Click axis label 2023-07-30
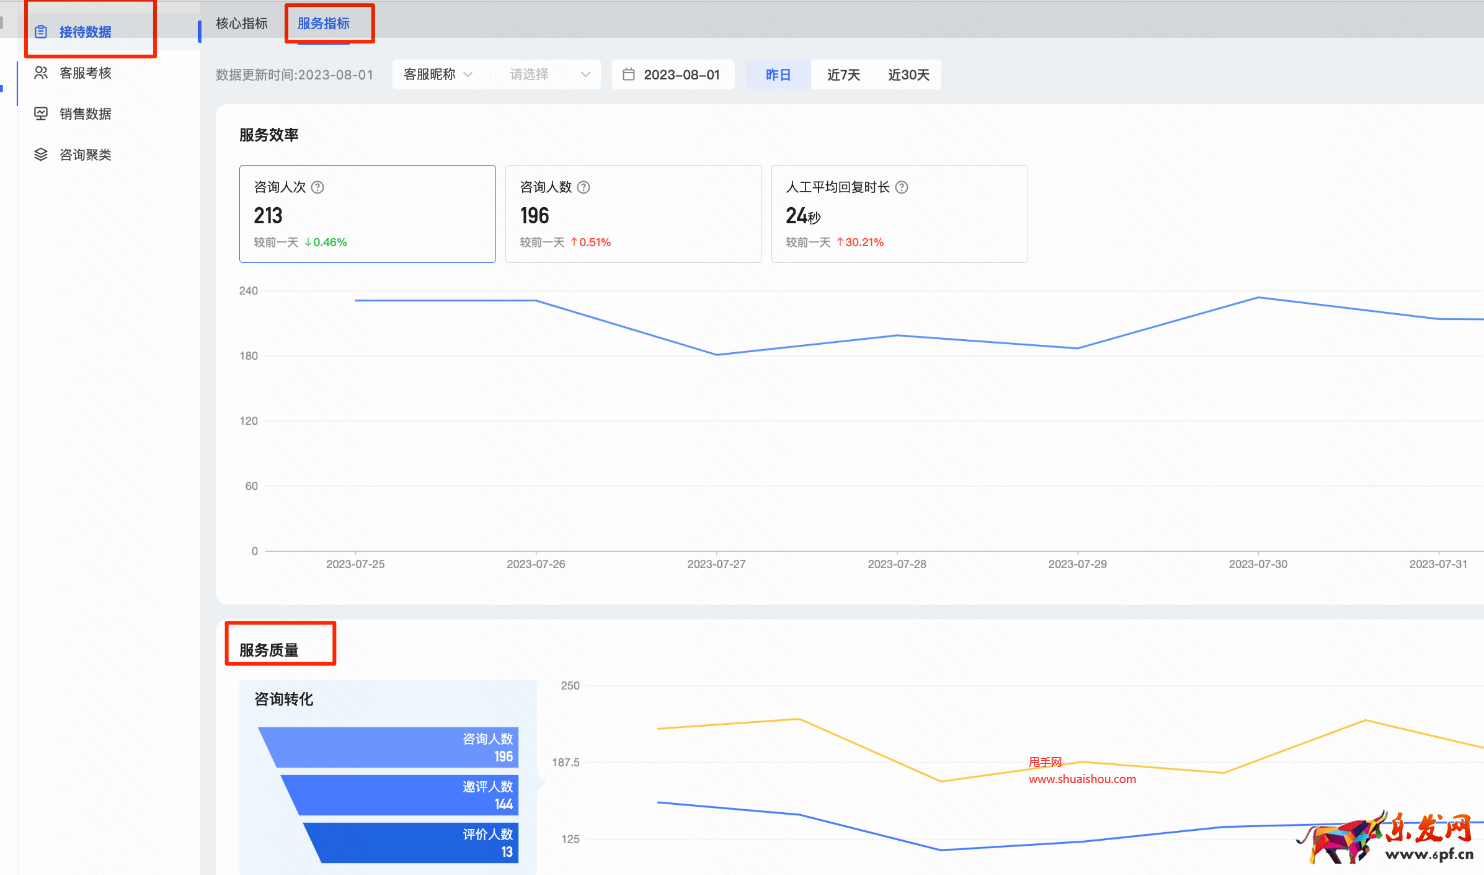 (1258, 564)
